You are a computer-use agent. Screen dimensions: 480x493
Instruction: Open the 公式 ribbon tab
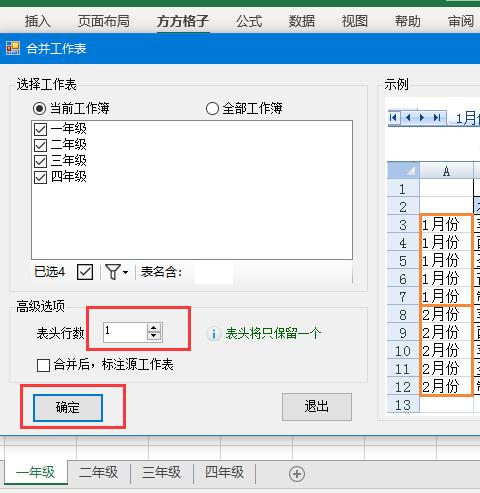click(x=249, y=21)
